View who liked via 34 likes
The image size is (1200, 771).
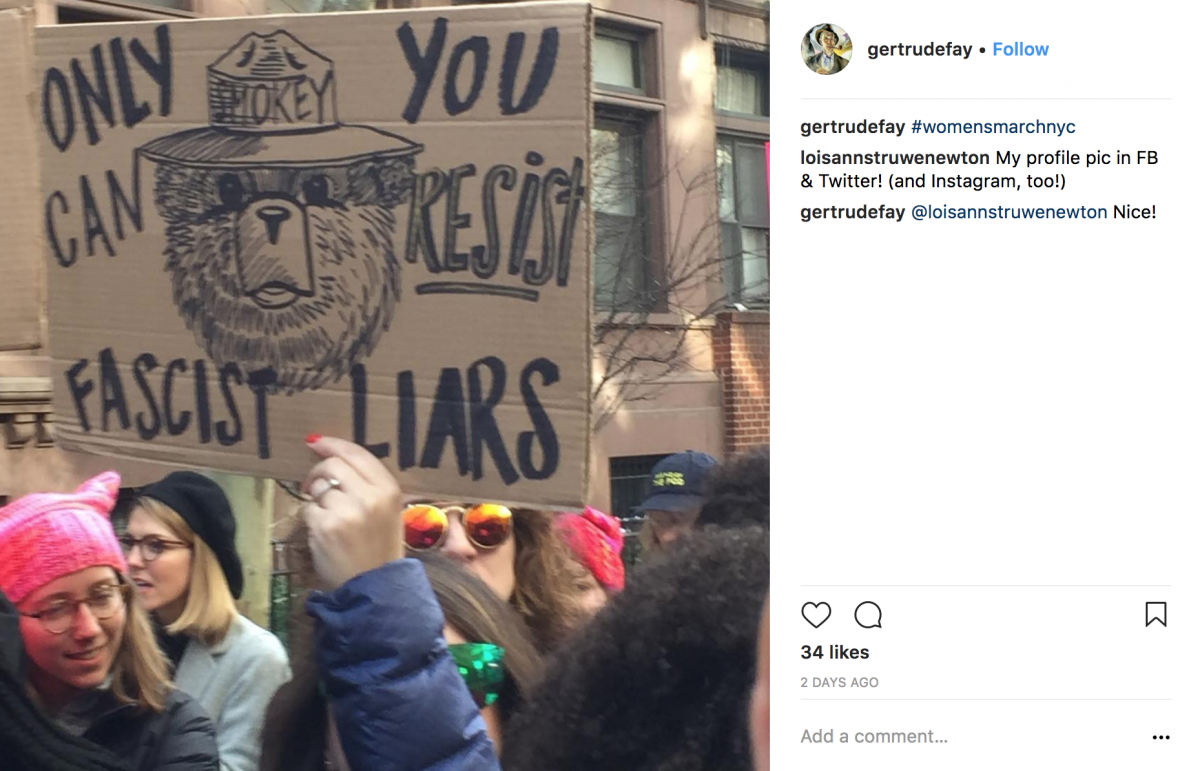pyautogui.click(x=835, y=652)
